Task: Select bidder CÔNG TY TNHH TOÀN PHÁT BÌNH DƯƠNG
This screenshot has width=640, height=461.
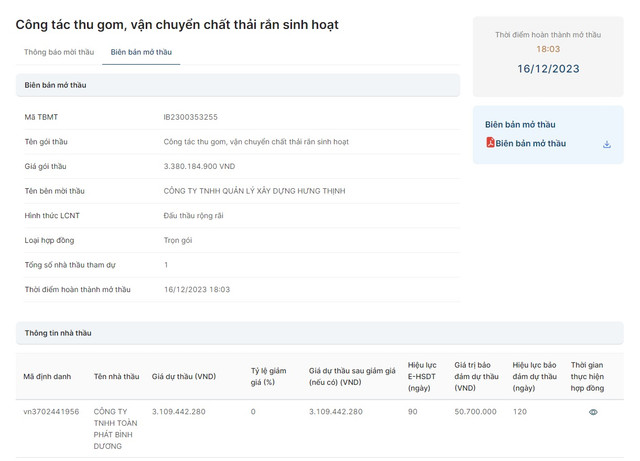Action: point(115,428)
